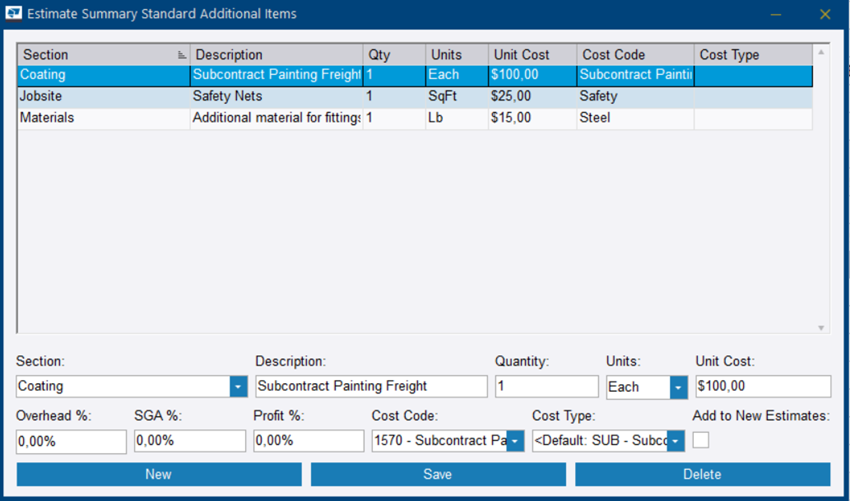The height and width of the screenshot is (501, 850).
Task: Focus the Overhead % input field
Action: pyautogui.click(x=71, y=441)
